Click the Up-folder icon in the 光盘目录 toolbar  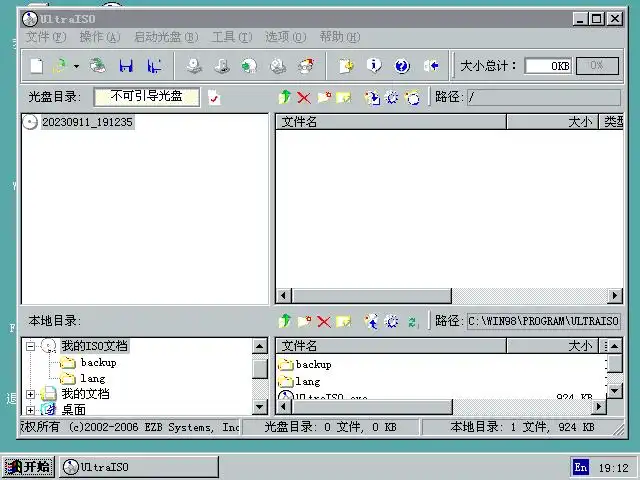coord(285,97)
